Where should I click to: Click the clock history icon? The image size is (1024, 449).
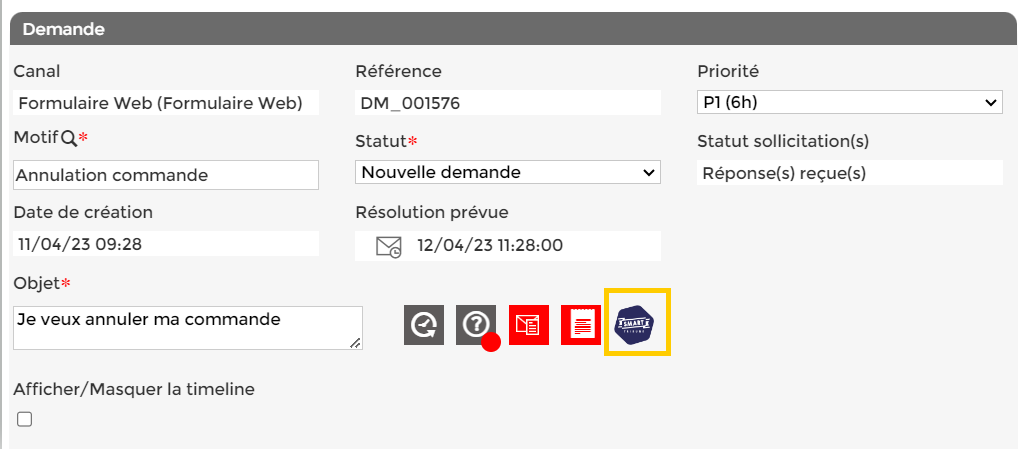pyautogui.click(x=424, y=325)
